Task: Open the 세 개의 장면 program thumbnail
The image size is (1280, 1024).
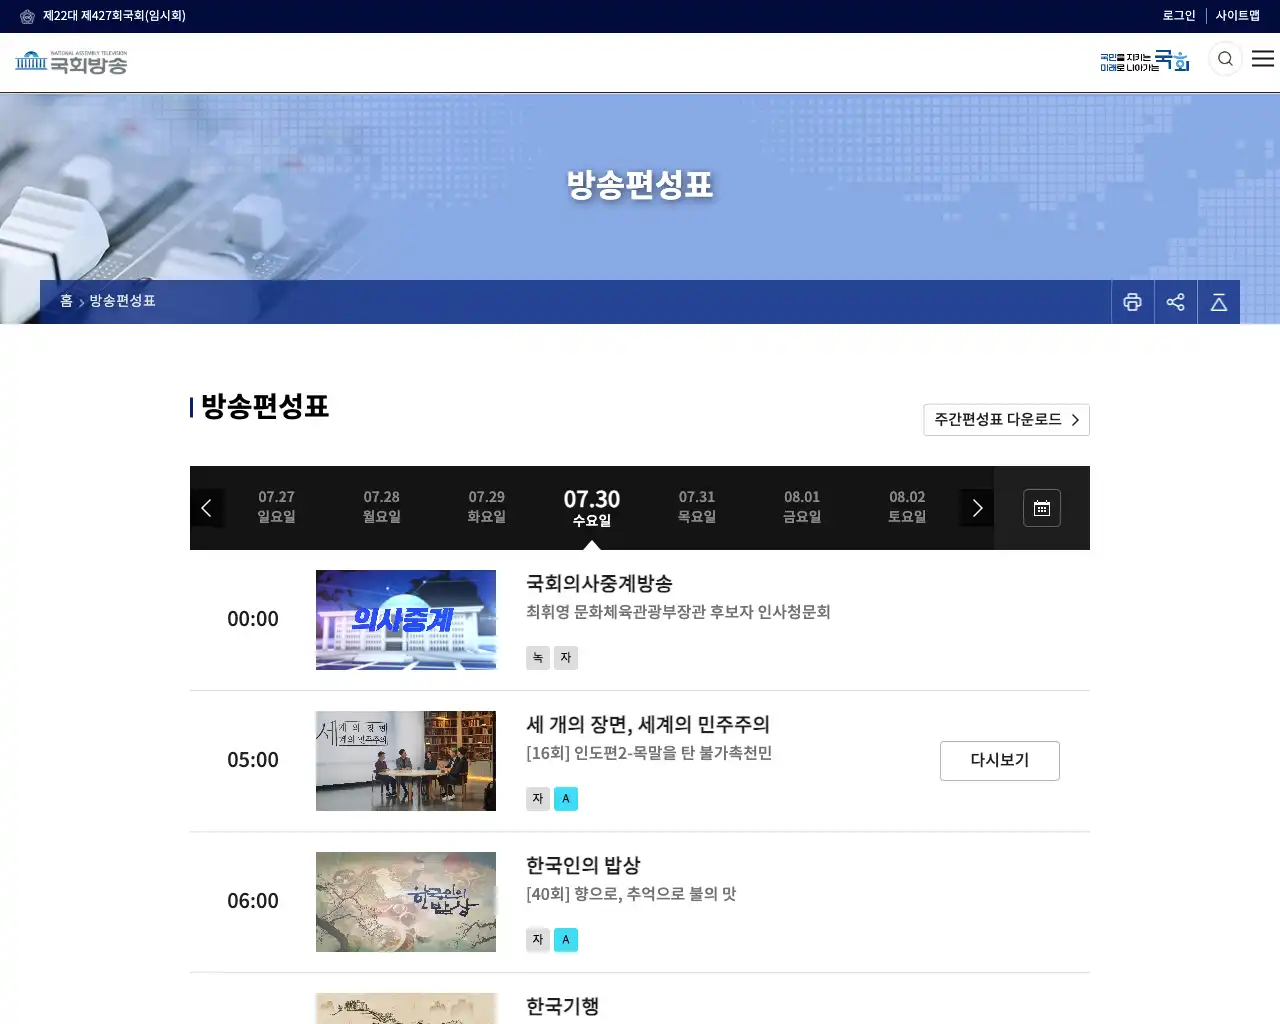Action: point(406,761)
